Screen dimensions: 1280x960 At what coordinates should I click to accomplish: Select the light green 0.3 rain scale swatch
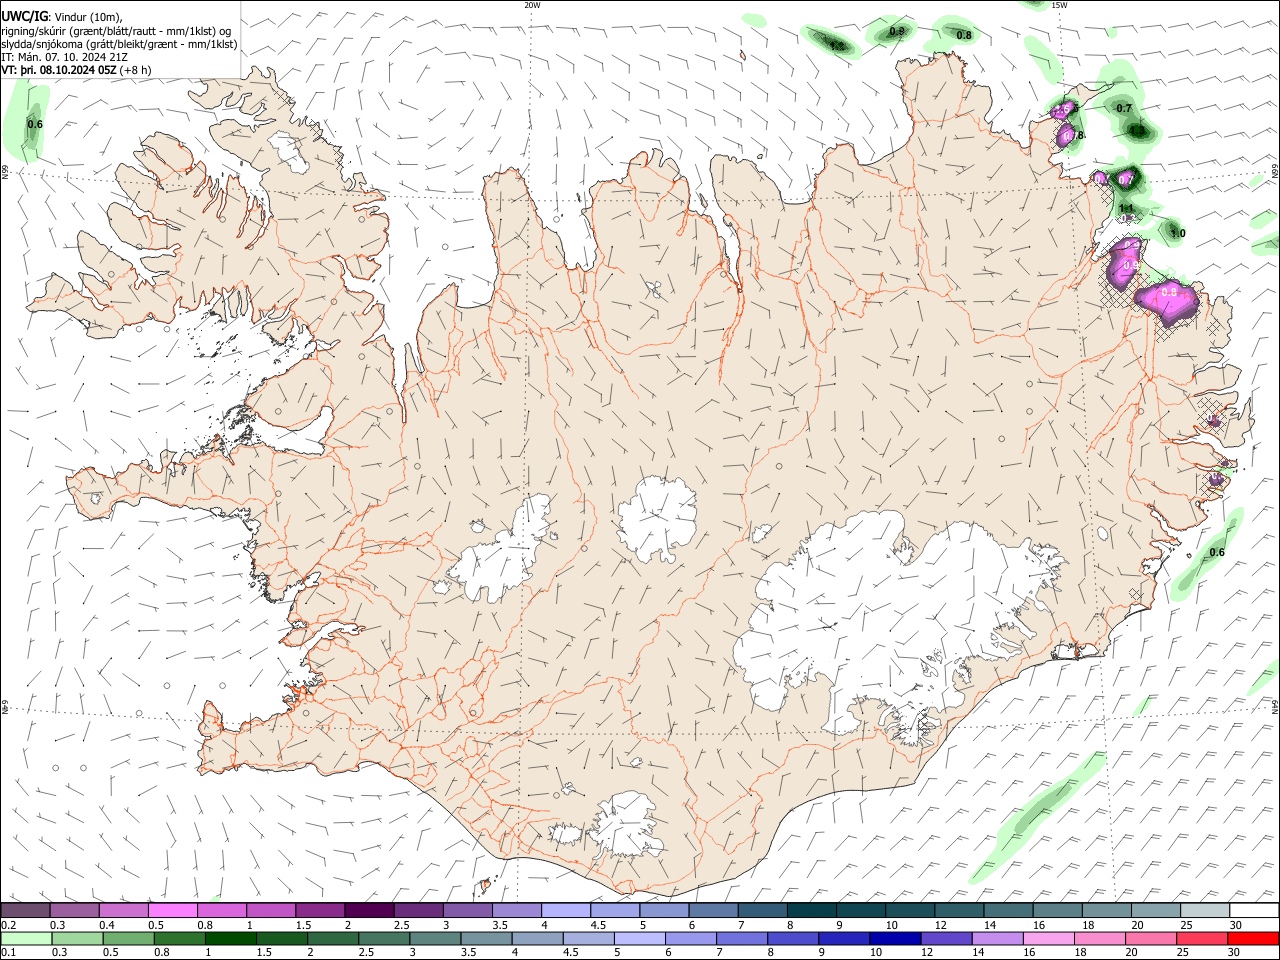tap(76, 939)
